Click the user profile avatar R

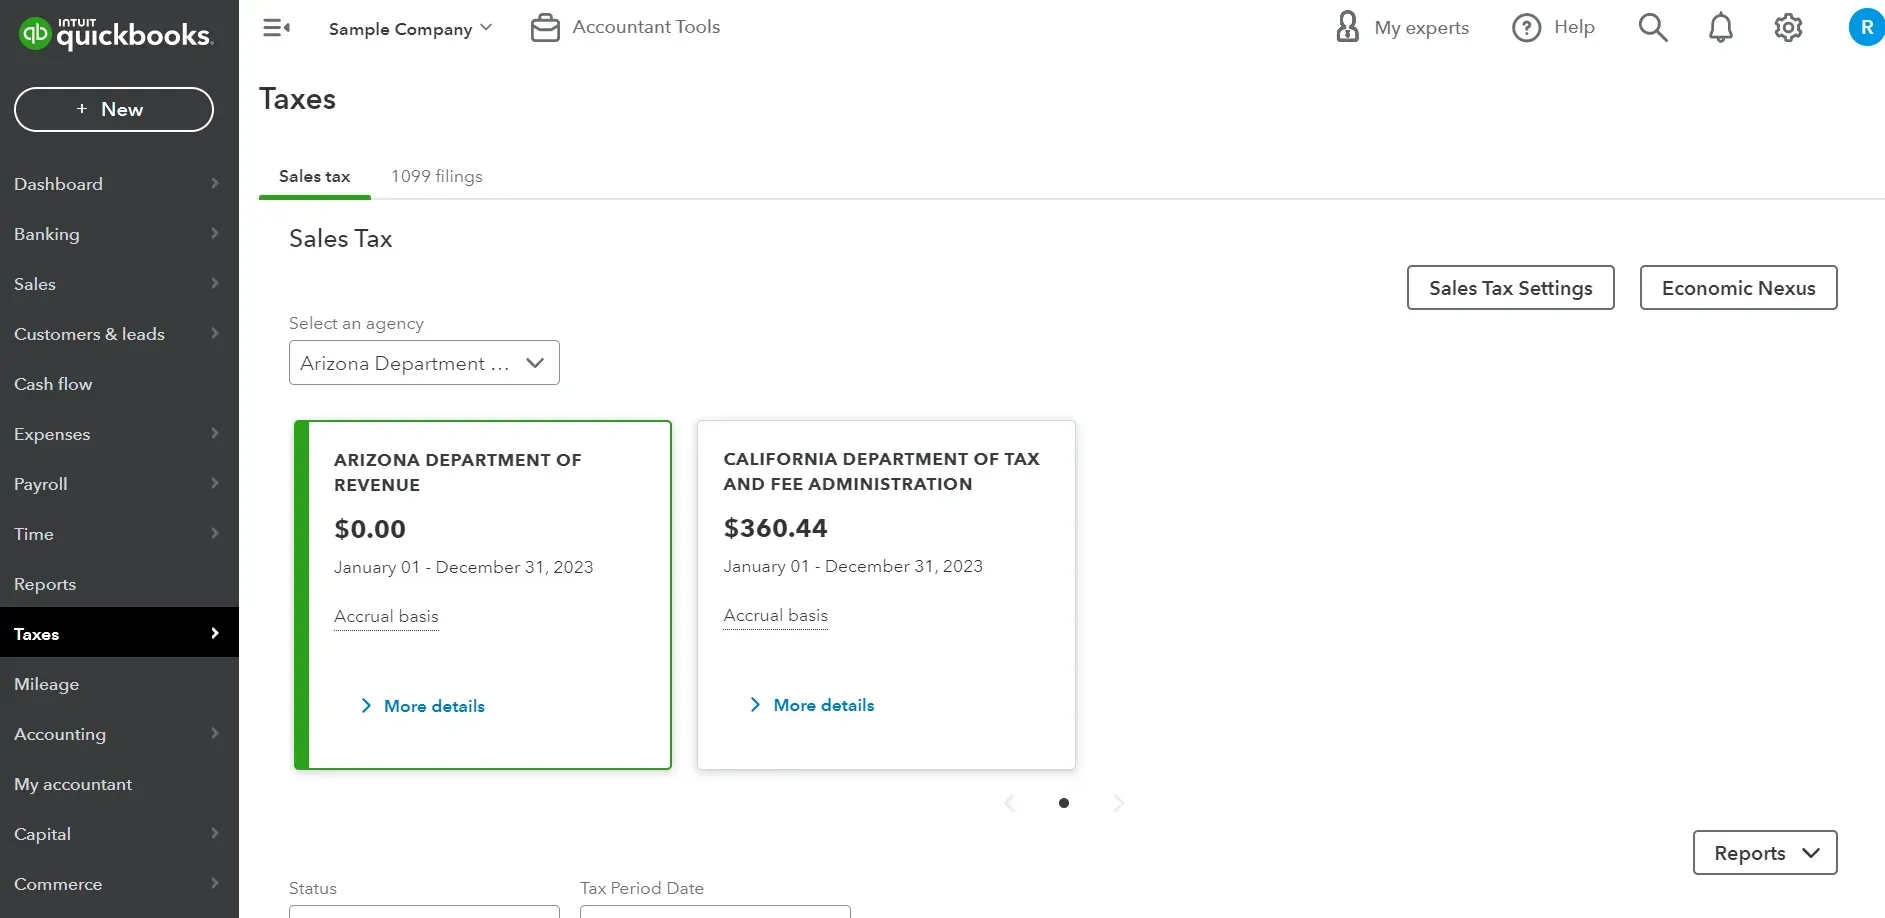[x=1865, y=28]
